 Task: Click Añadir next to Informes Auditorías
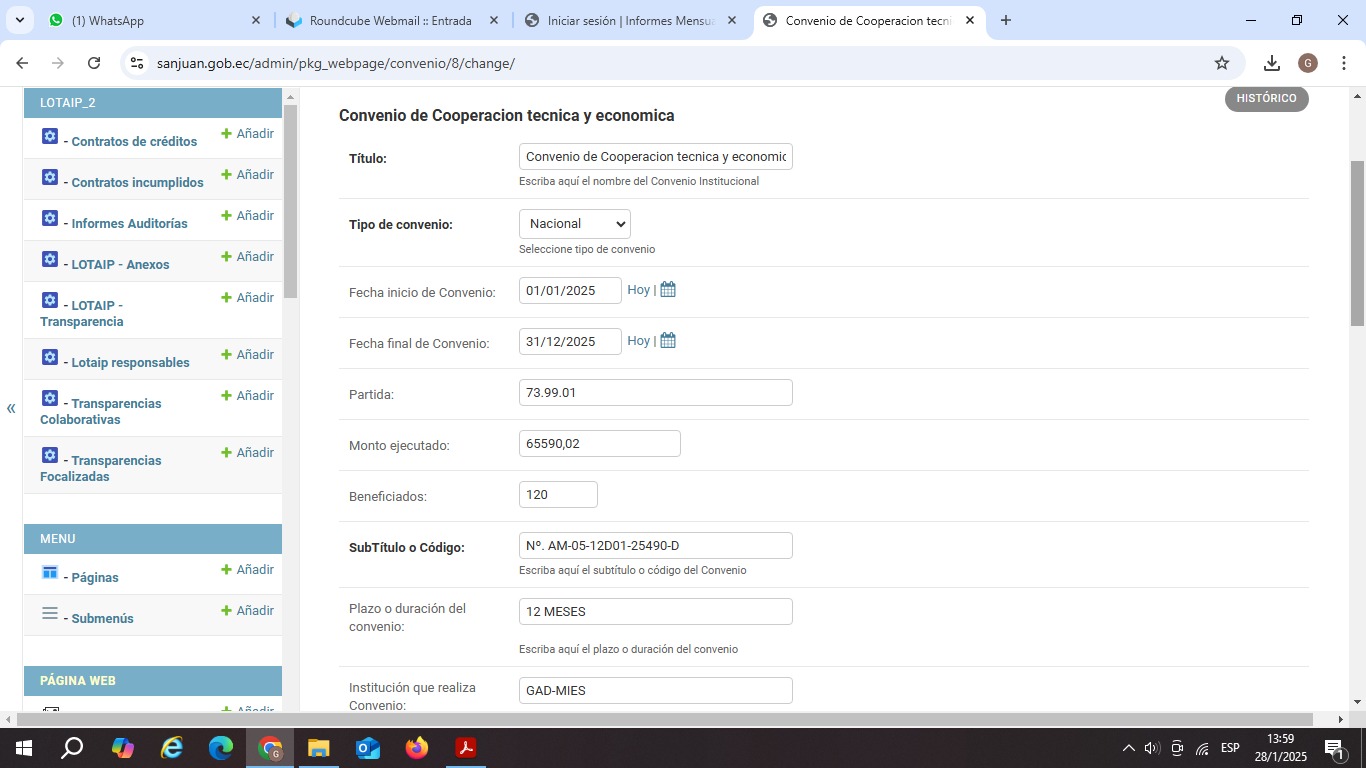pos(247,216)
